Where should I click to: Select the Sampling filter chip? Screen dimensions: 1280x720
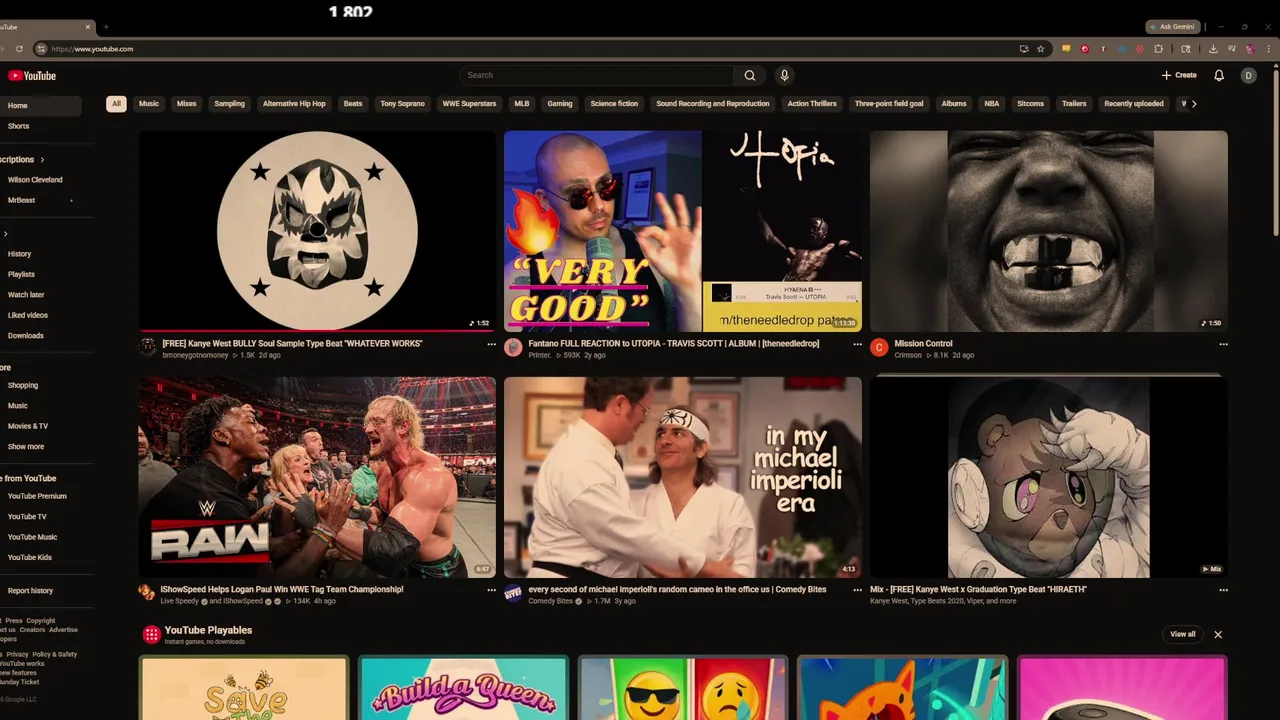tap(229, 103)
